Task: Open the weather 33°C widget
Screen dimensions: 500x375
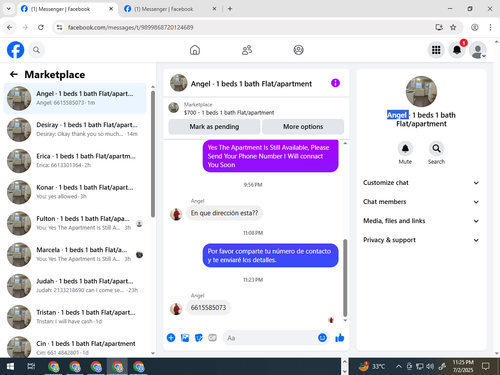Action: point(372,367)
